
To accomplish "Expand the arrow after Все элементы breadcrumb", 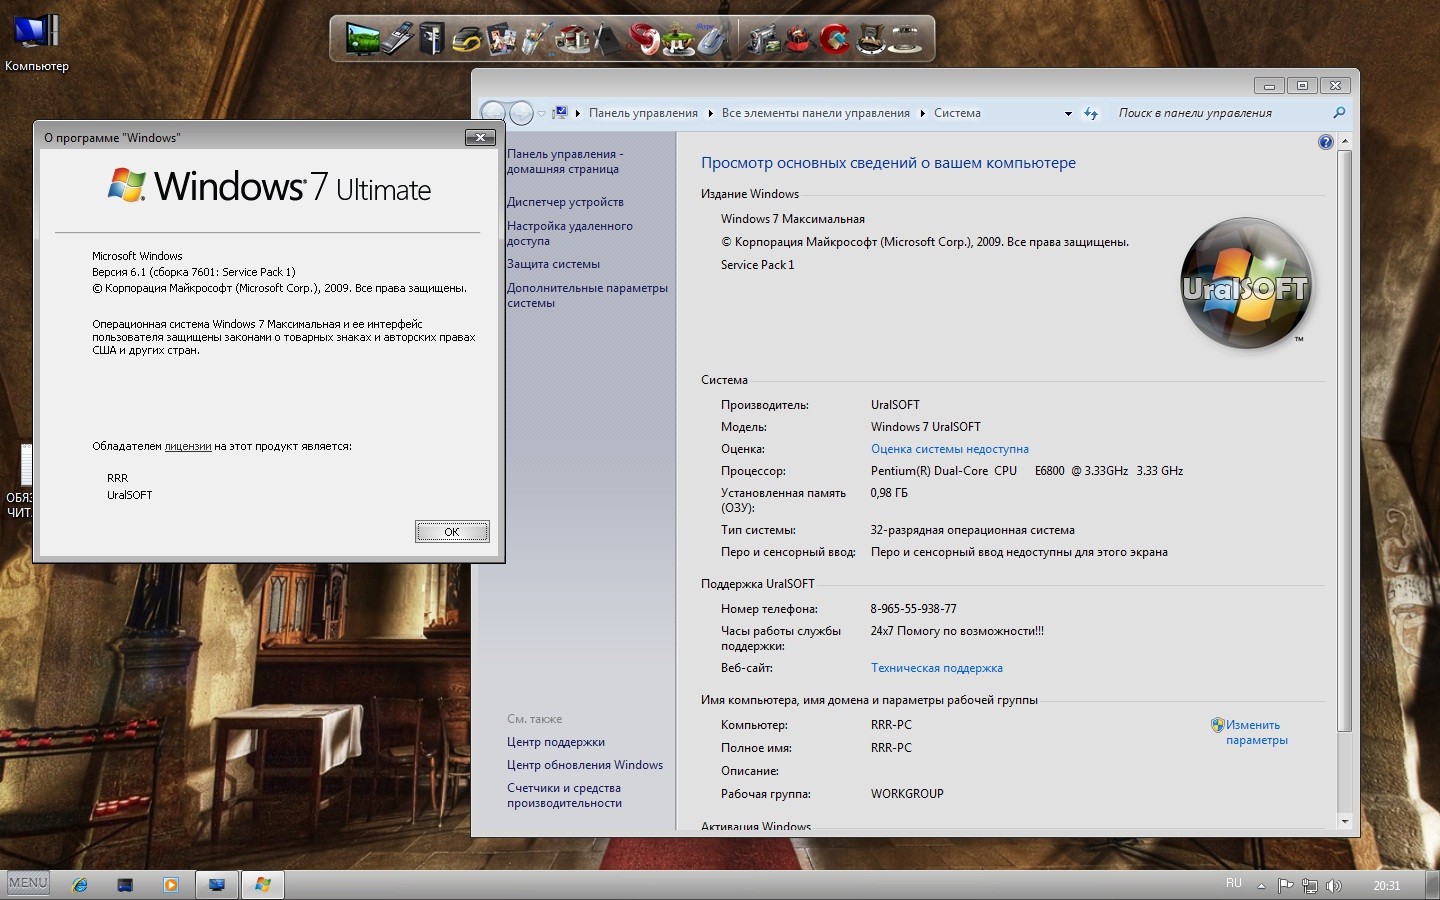I will [x=922, y=113].
